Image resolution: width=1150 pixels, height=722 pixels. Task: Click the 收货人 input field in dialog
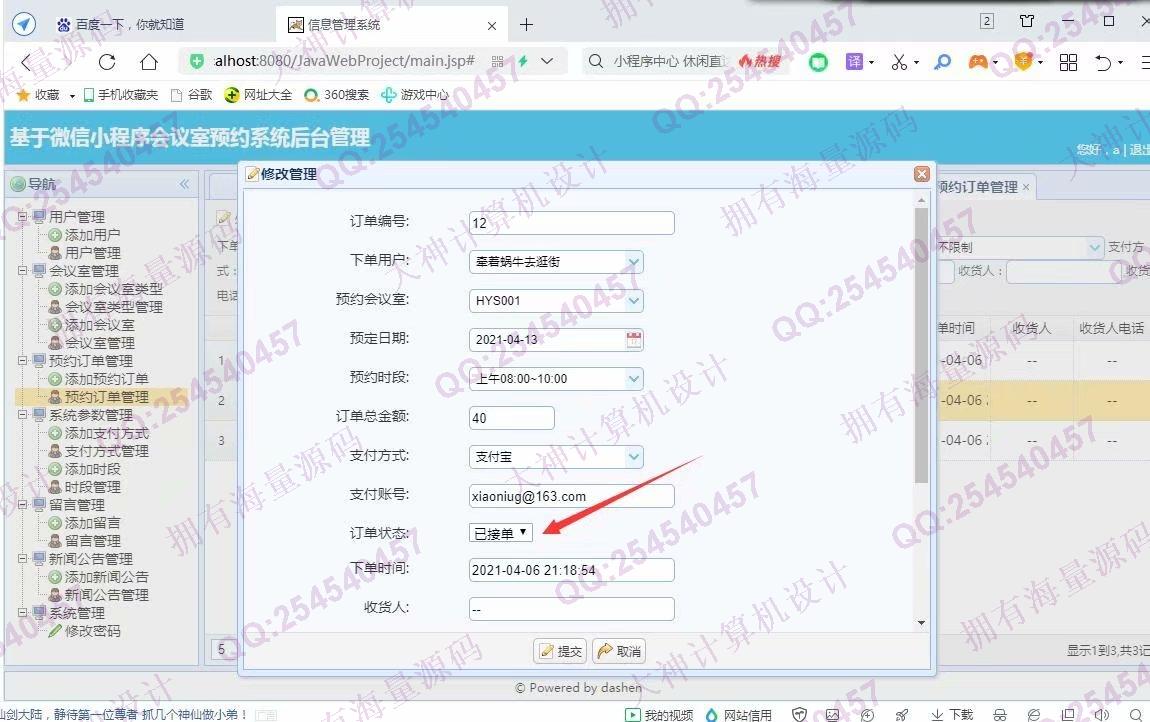tap(571, 609)
